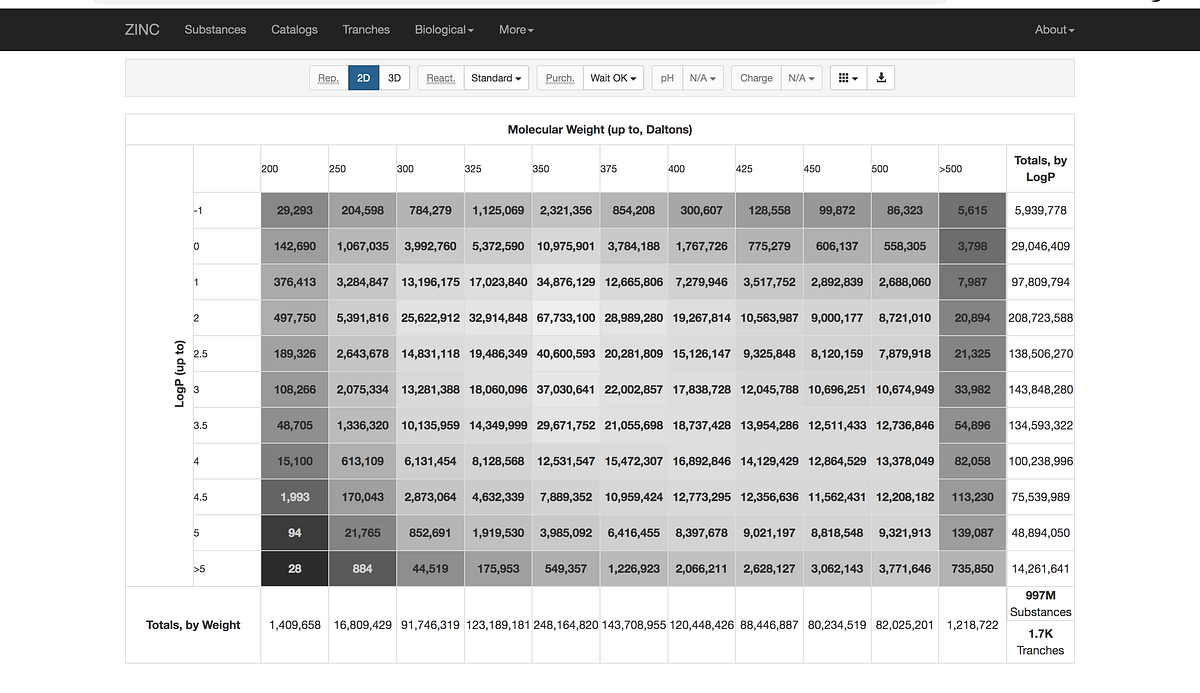Viewport: 1200px width, 693px height.
Task: Go to the Substances page
Action: click(x=215, y=29)
